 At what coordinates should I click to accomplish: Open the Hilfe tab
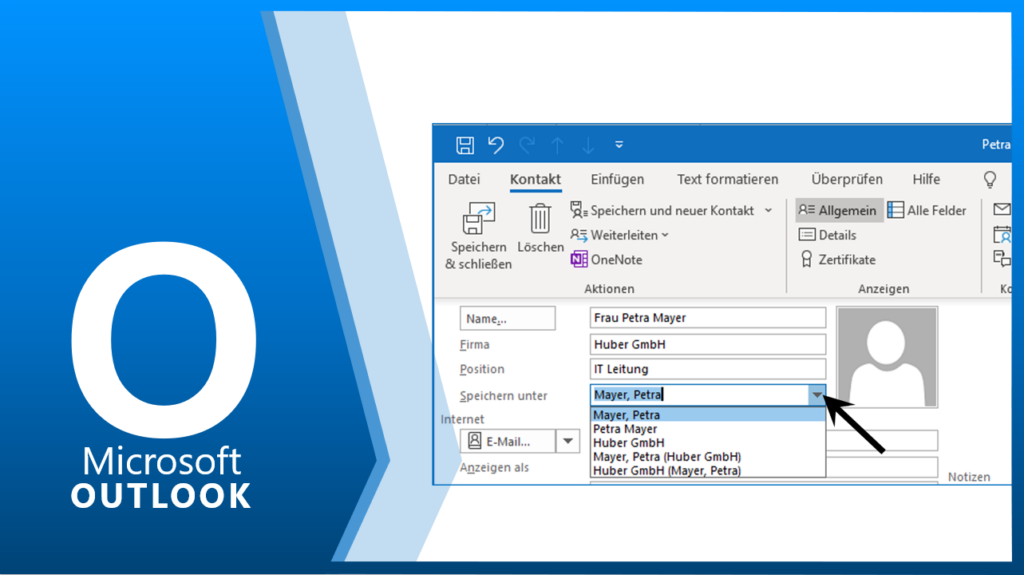pos(926,179)
